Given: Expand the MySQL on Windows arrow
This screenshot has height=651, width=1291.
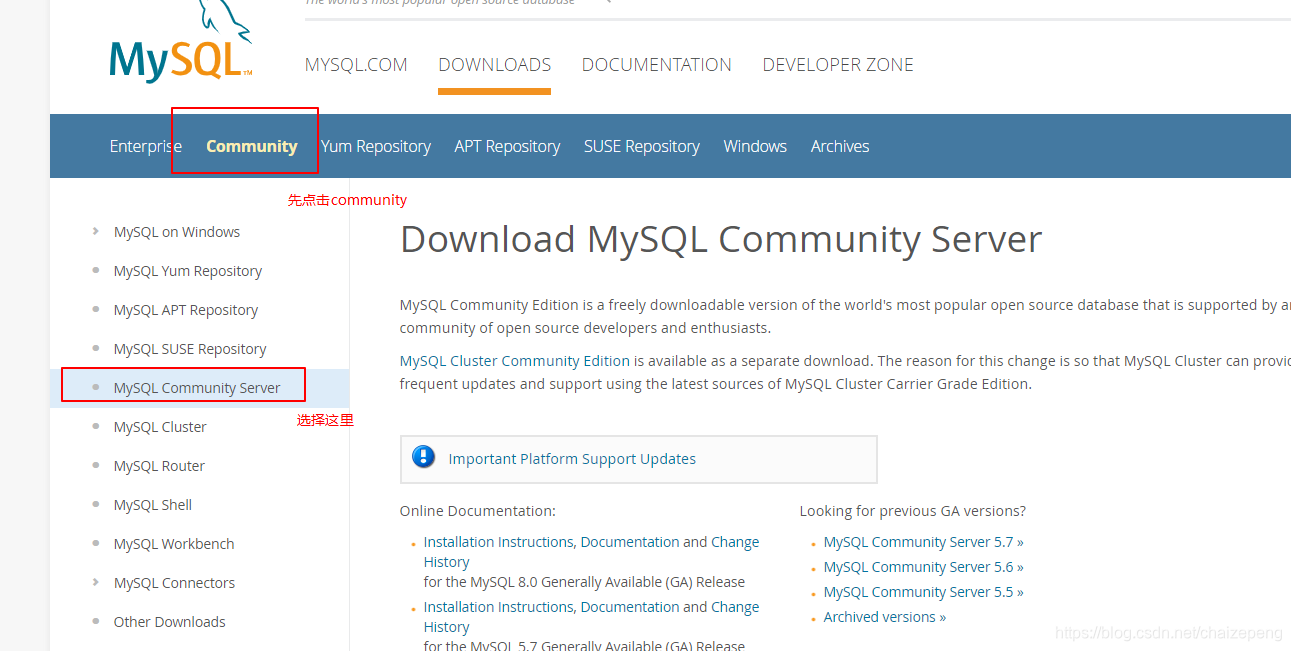Looking at the screenshot, I should click(95, 231).
